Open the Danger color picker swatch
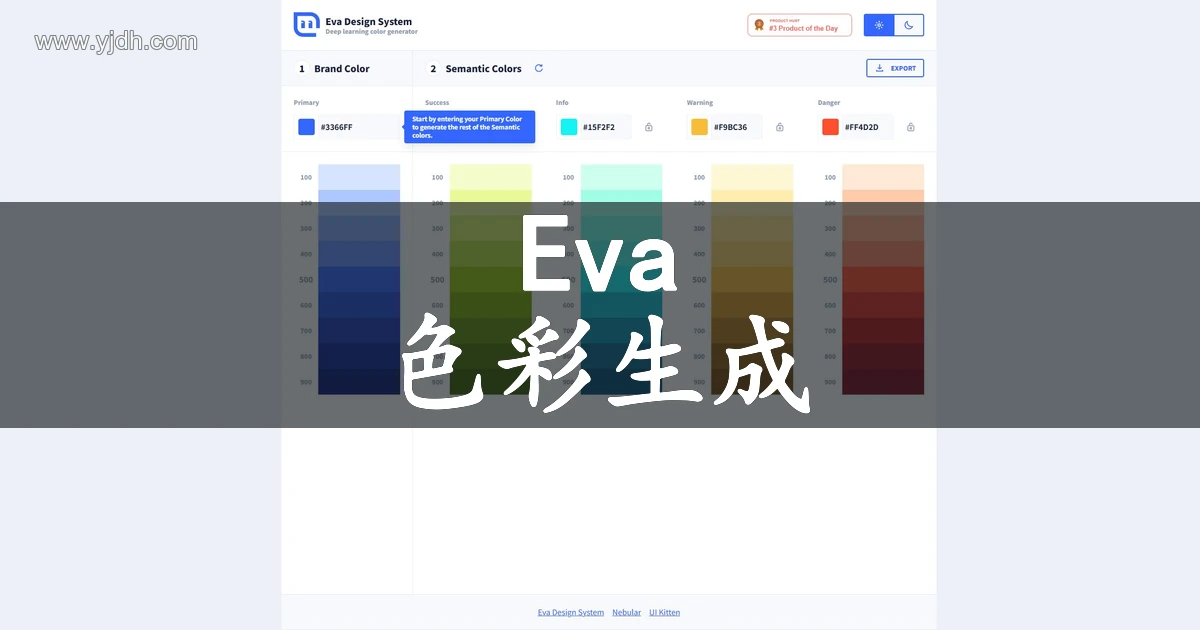 [x=830, y=127]
